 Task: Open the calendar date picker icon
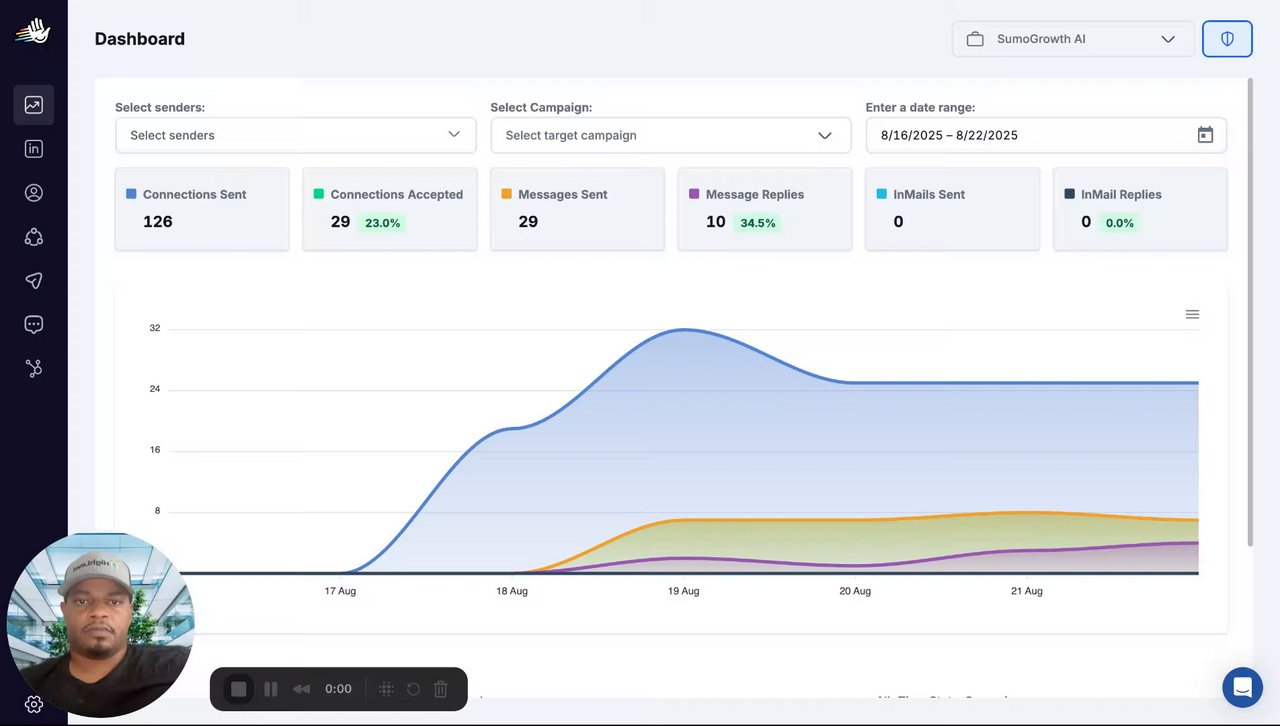tap(1205, 135)
